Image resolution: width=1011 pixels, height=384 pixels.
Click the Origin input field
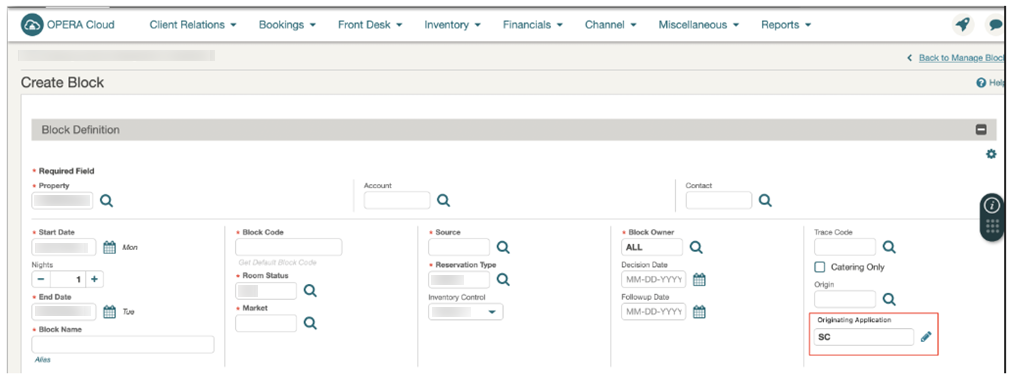[x=845, y=299]
